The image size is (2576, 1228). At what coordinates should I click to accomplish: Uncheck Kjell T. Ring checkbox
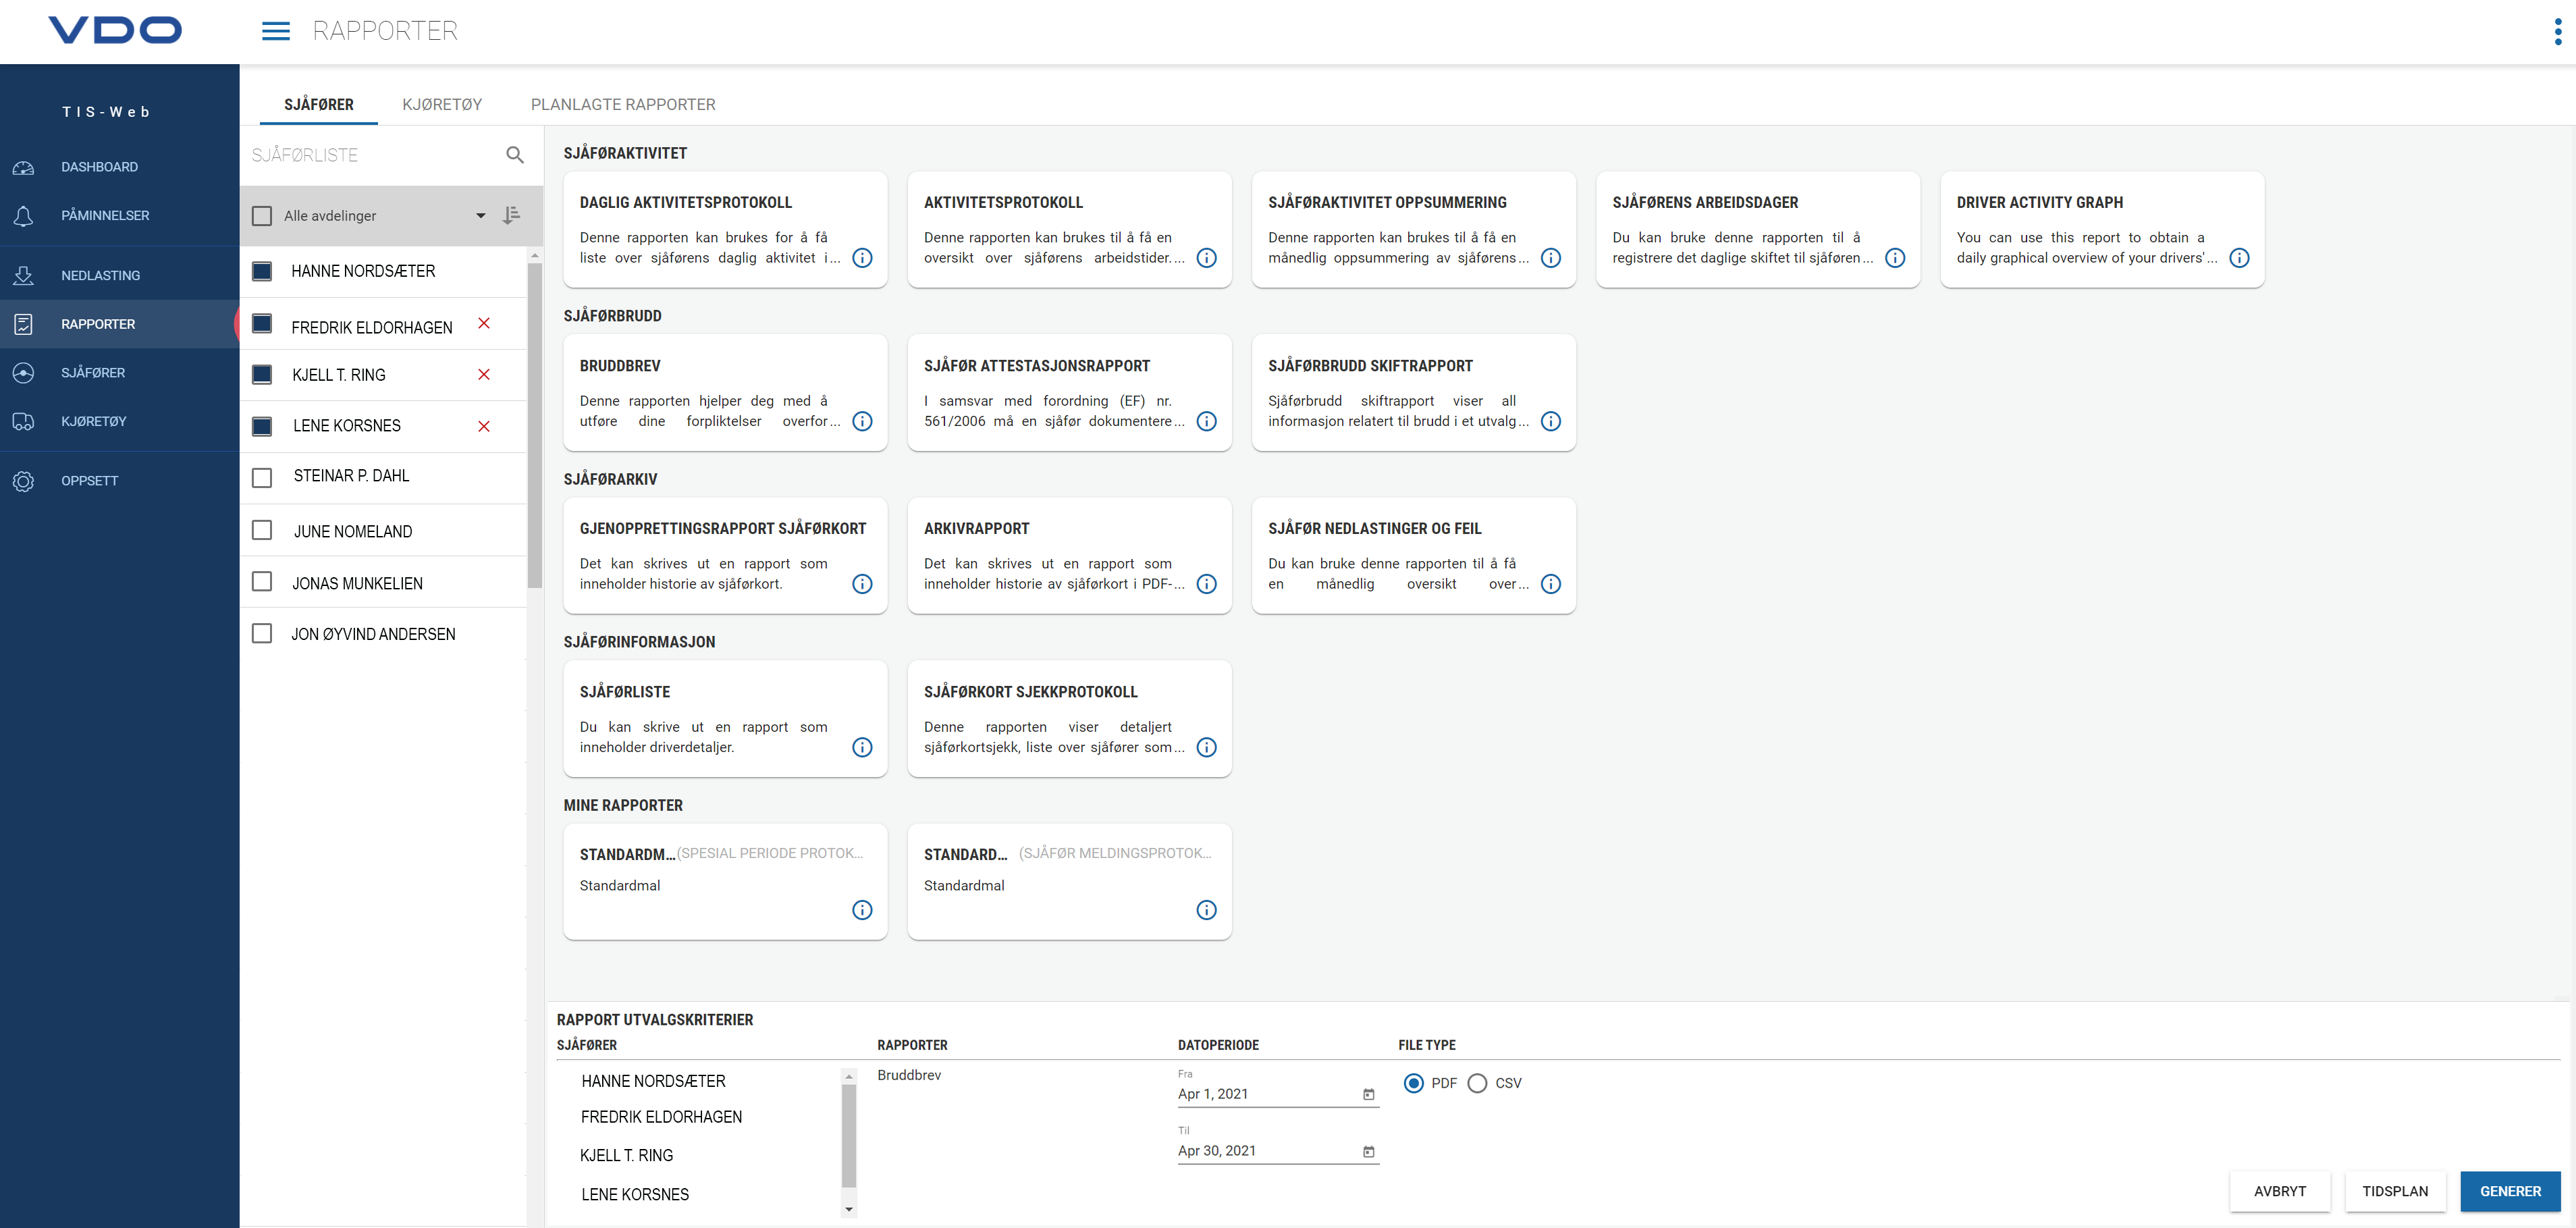pos(262,374)
